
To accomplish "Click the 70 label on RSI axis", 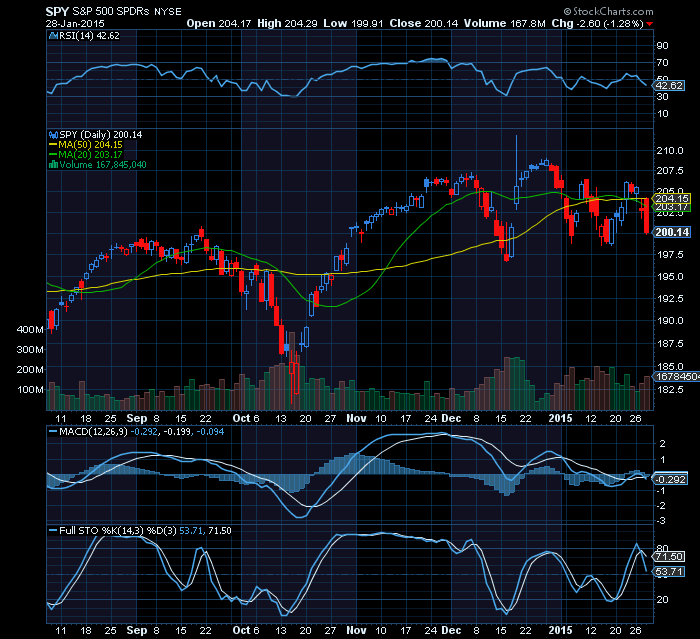I will click(662, 63).
